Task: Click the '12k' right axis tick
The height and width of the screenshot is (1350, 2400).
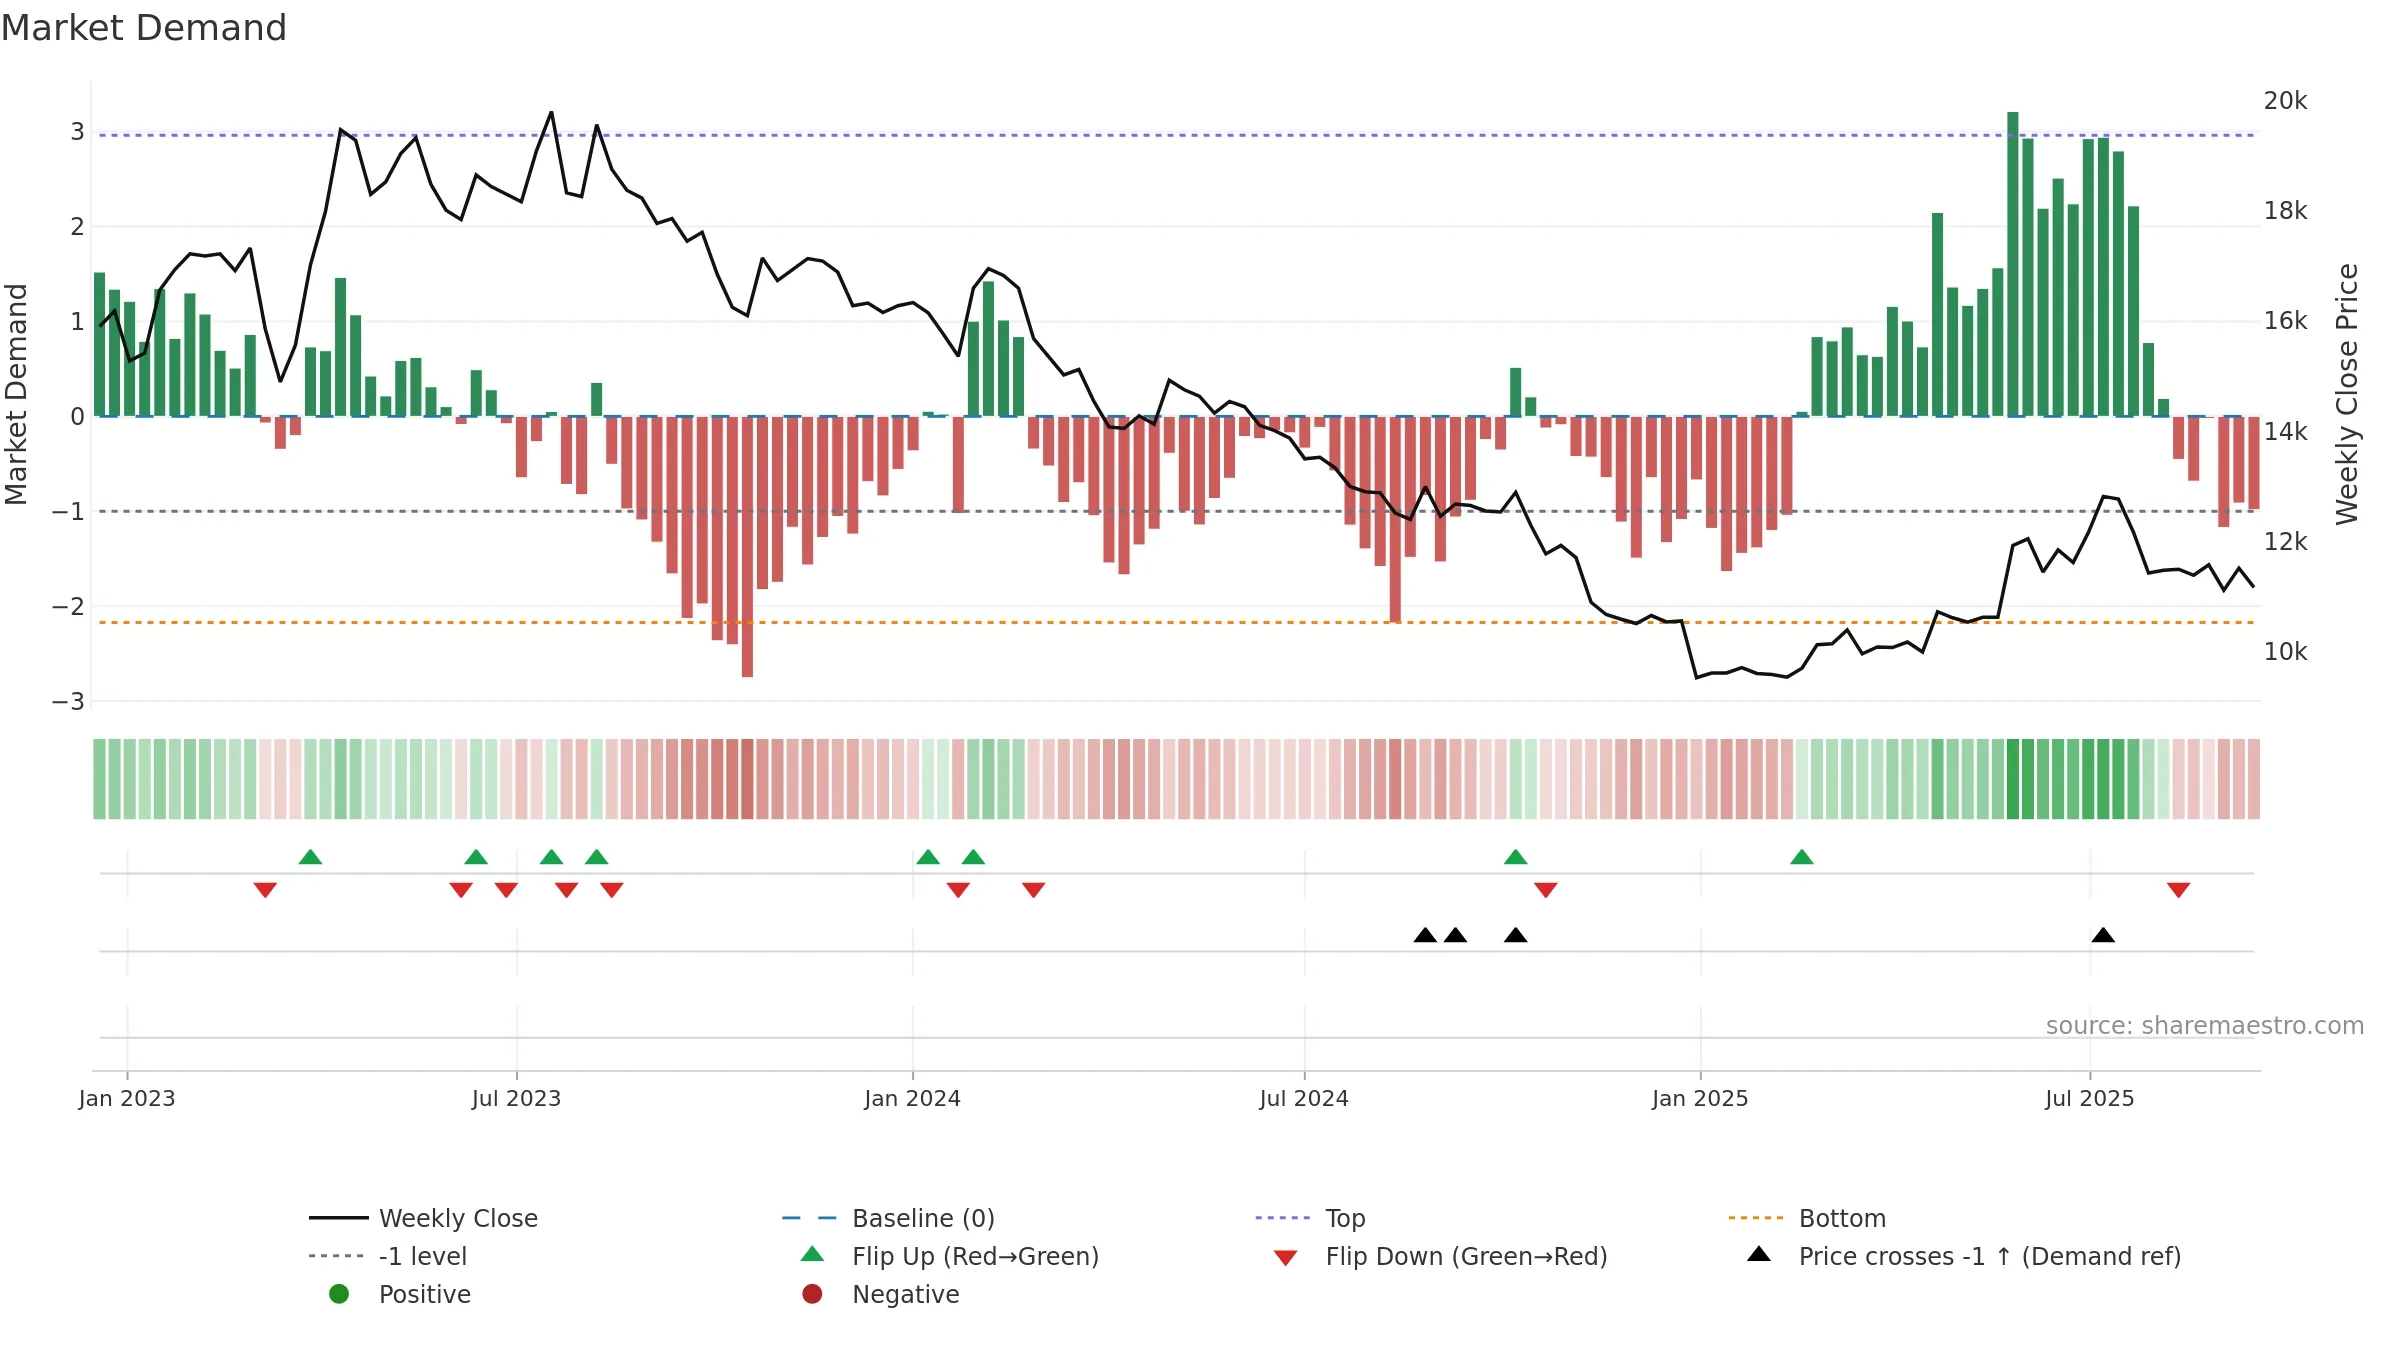Action: 2286,541
